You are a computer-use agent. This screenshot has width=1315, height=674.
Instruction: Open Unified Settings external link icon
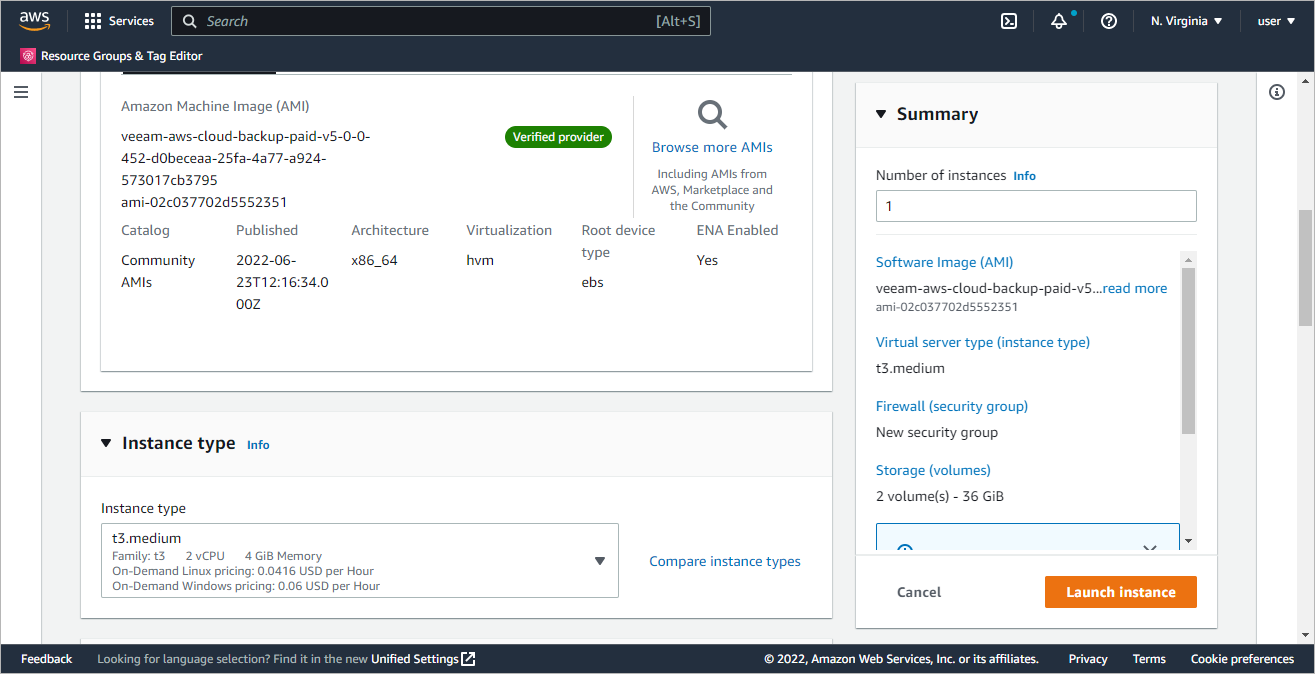coord(469,659)
